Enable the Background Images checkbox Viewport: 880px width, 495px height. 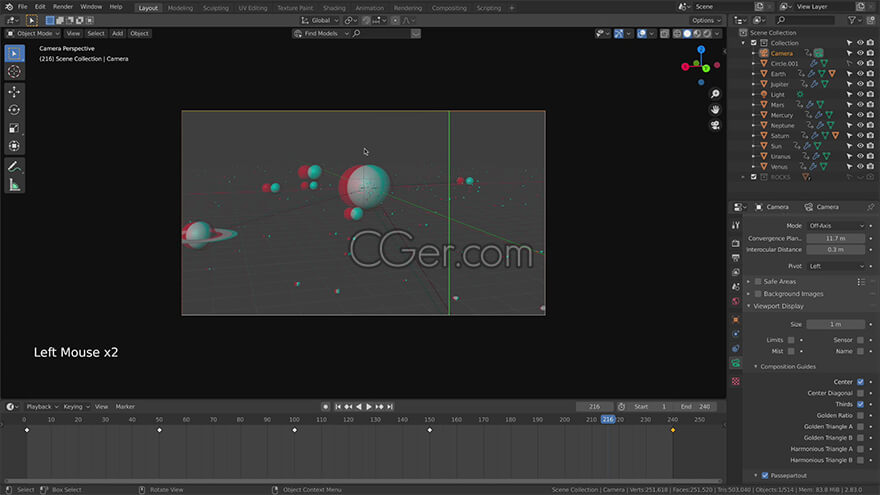click(758, 294)
